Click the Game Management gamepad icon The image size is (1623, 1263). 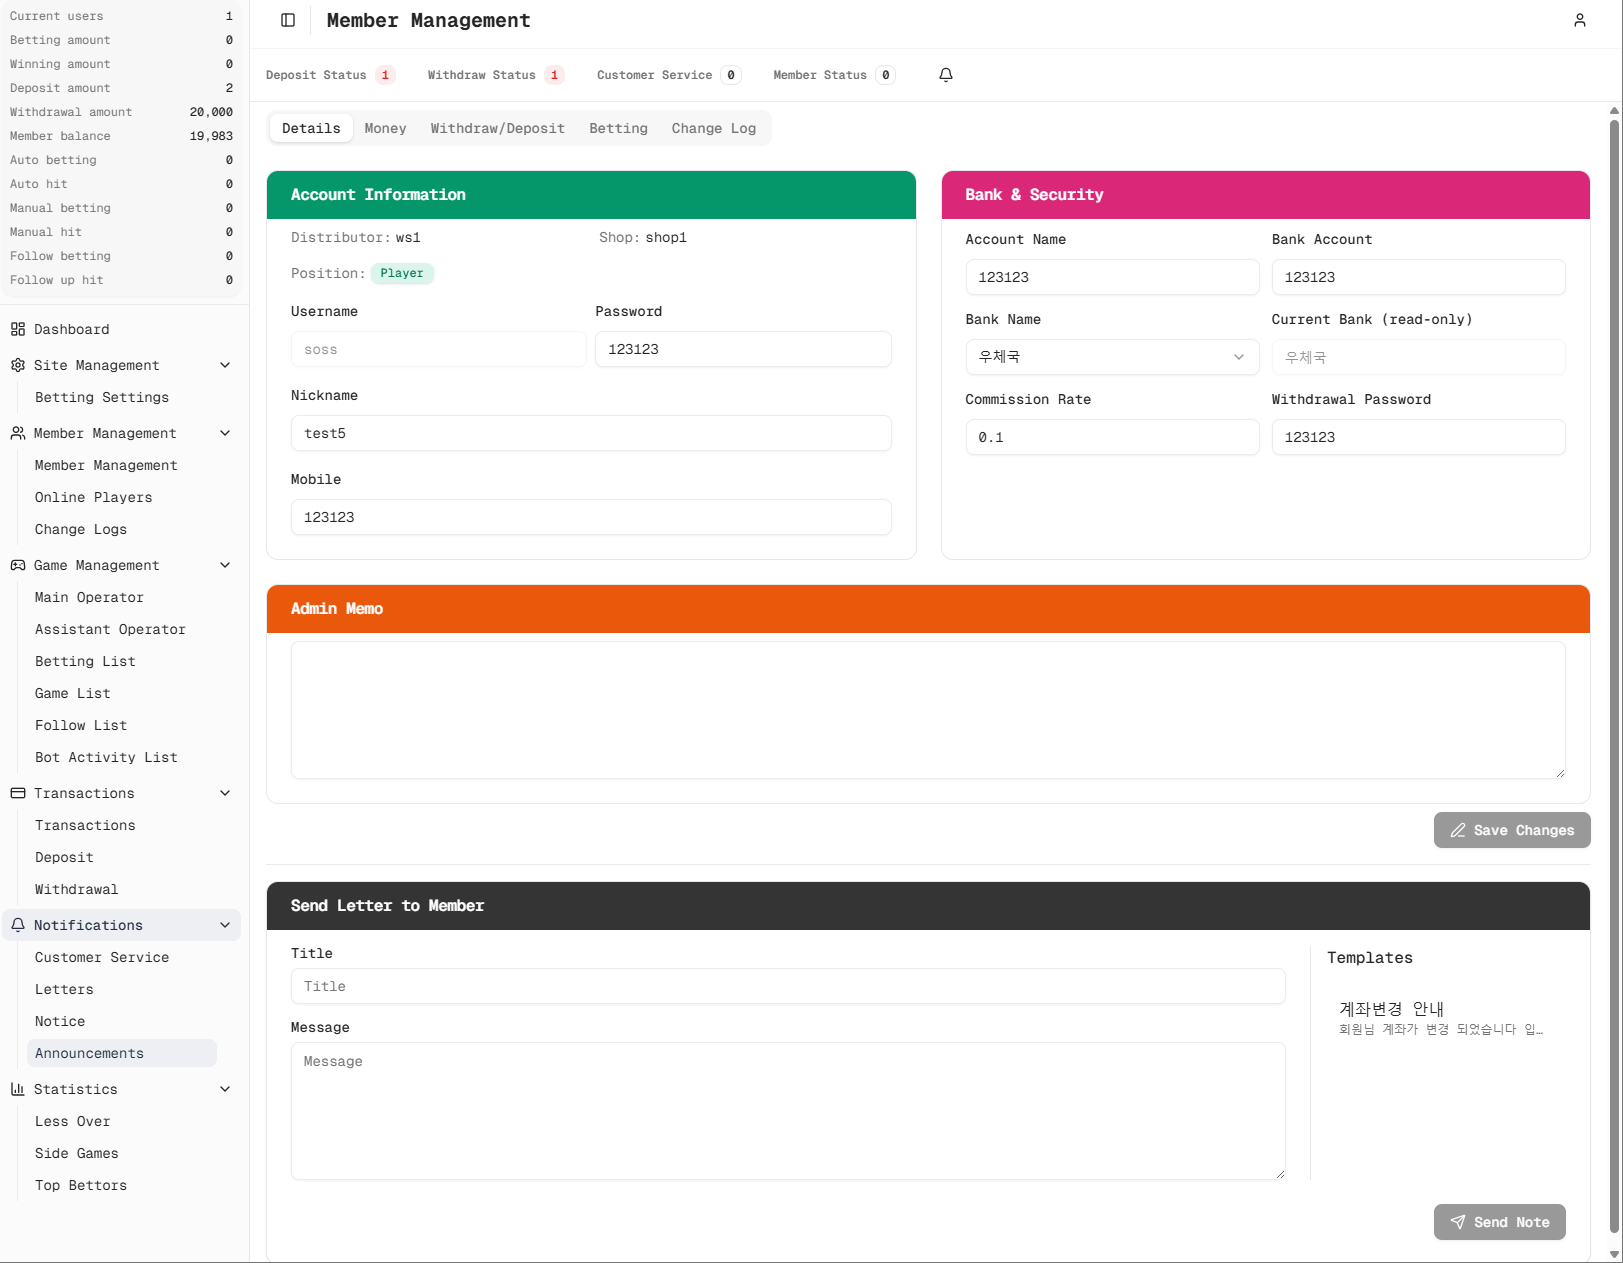pos(18,565)
